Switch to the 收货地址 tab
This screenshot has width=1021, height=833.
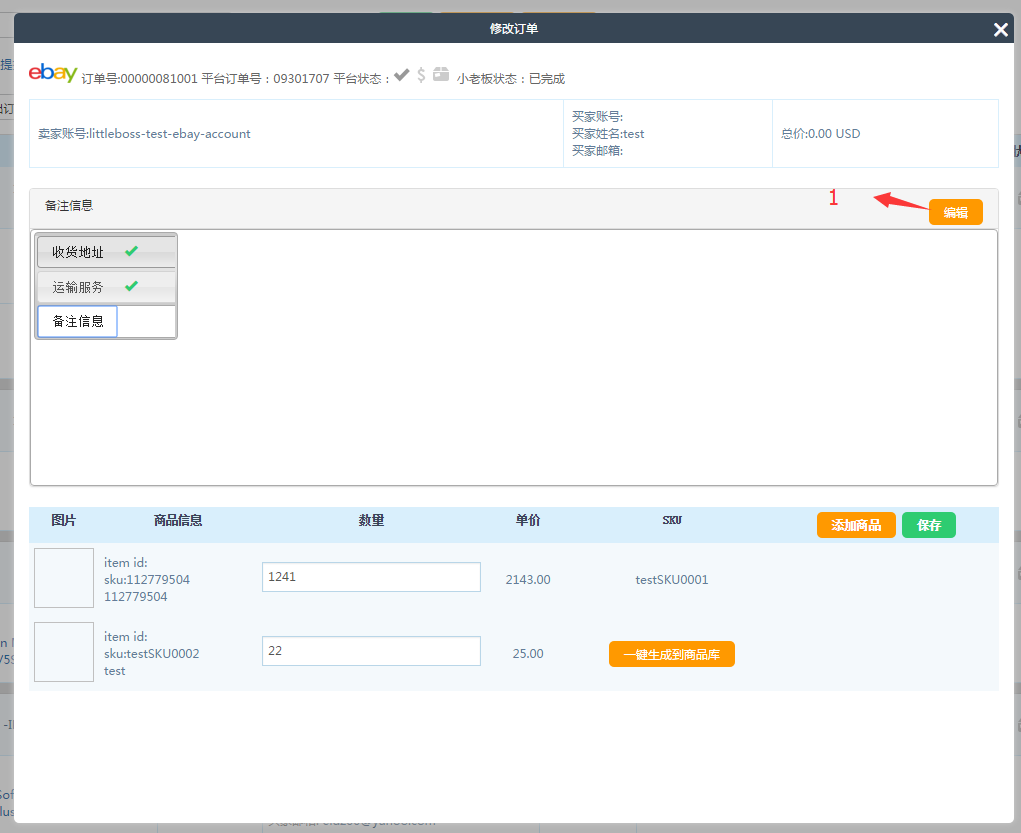tap(78, 252)
